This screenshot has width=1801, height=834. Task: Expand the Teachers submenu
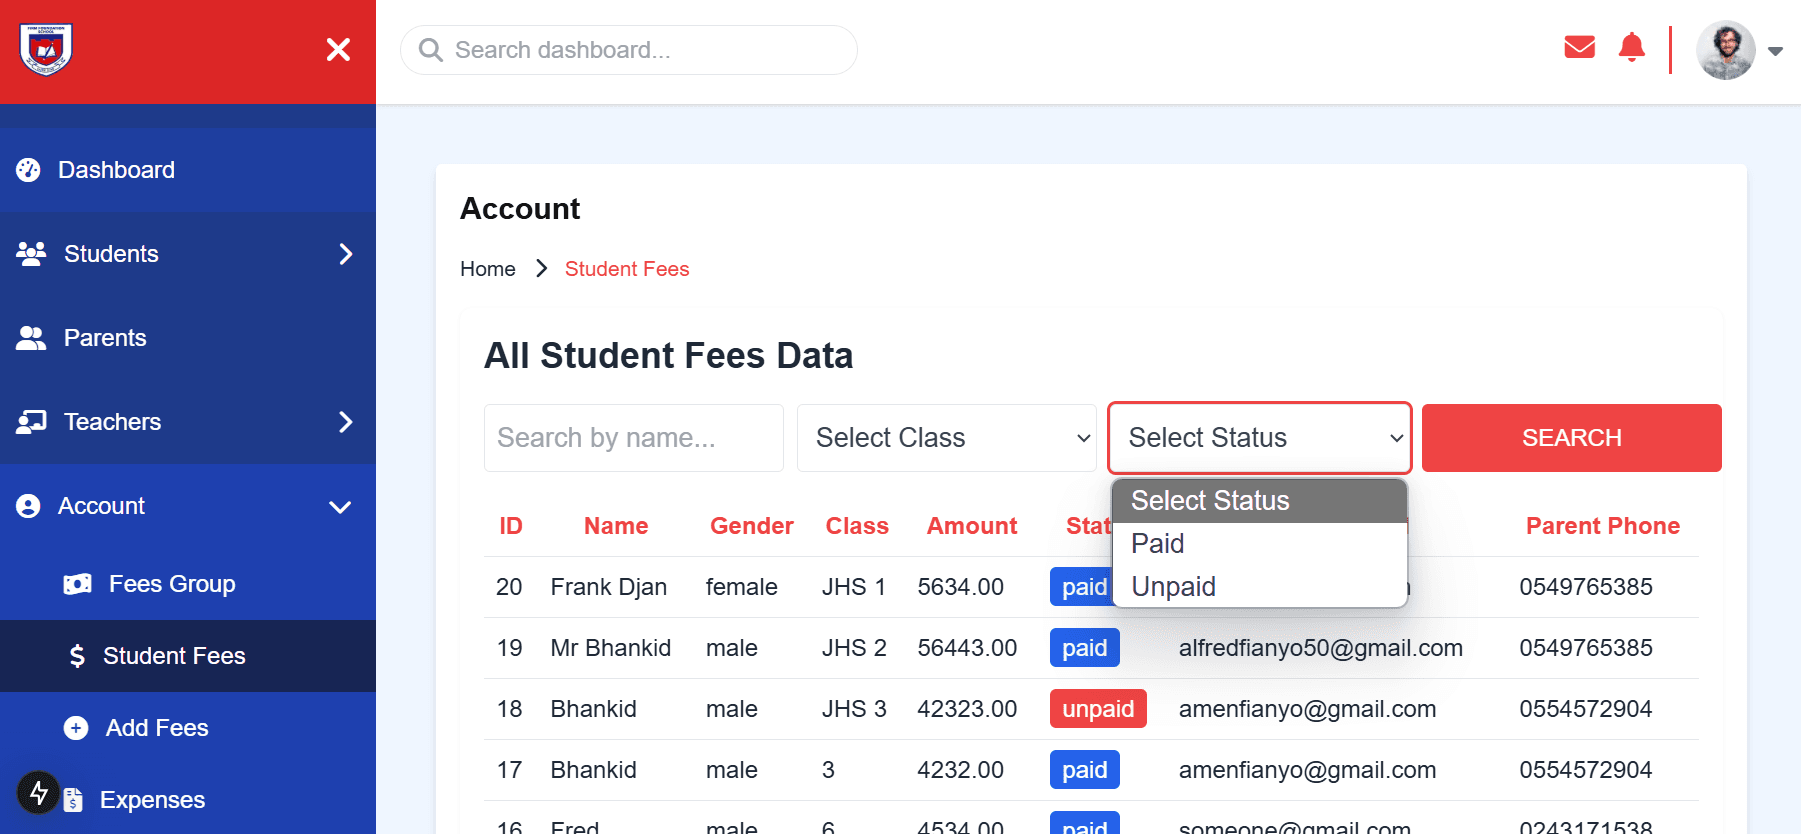(187, 422)
